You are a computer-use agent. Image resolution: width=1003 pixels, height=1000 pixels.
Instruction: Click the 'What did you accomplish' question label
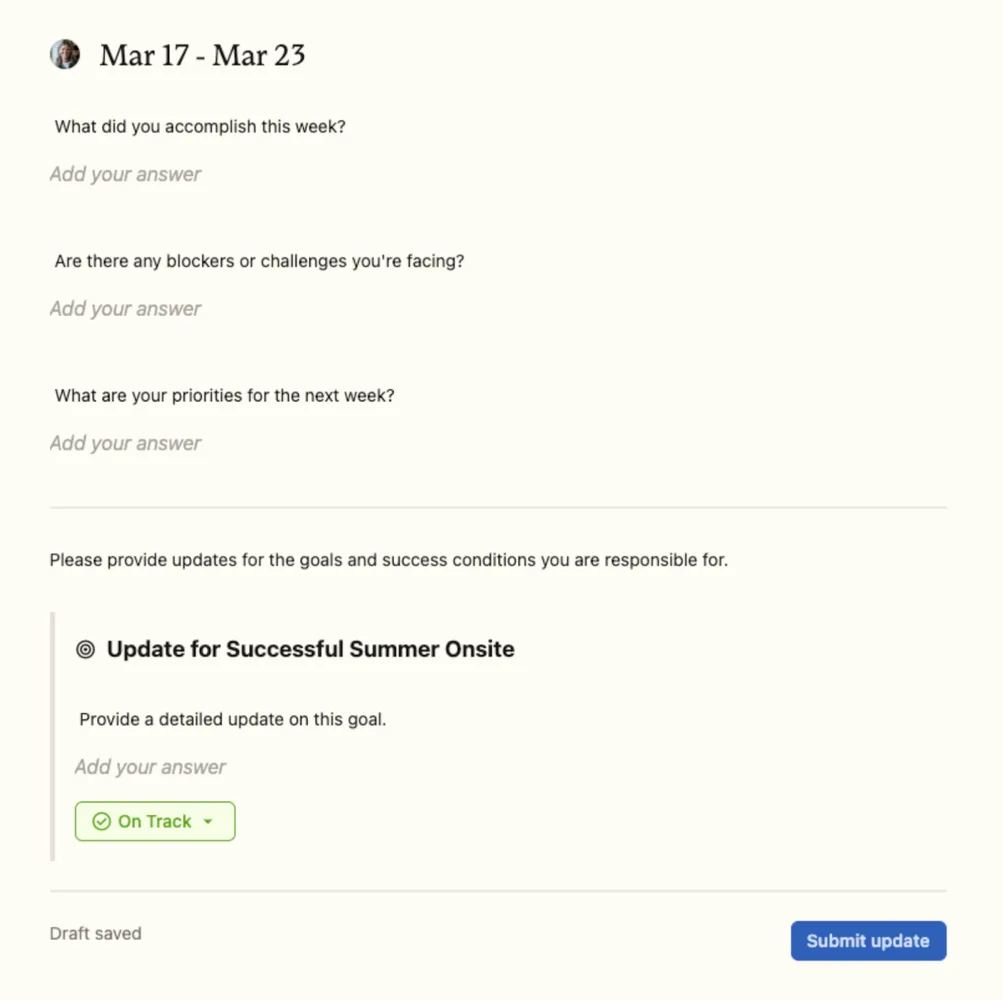pos(200,127)
